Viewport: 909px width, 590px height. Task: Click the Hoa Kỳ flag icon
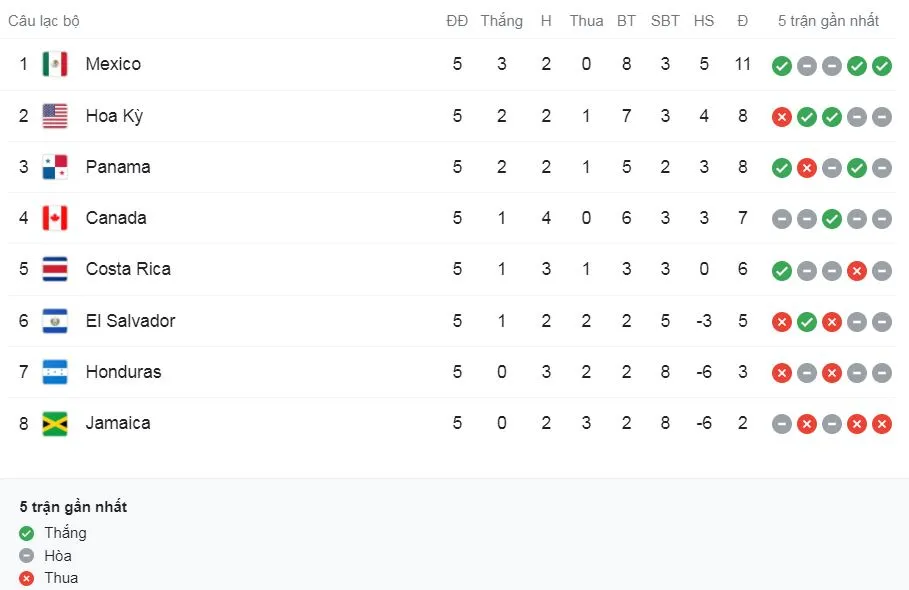click(x=55, y=116)
